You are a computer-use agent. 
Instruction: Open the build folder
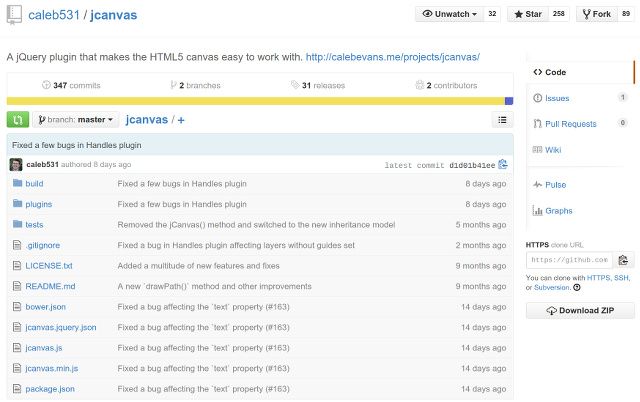coord(34,184)
